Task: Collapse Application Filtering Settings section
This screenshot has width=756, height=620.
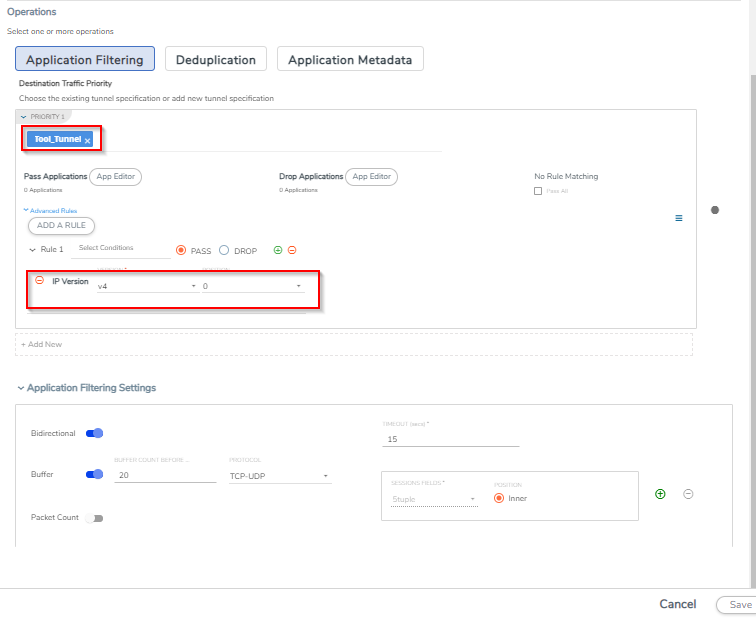Action: pos(21,388)
